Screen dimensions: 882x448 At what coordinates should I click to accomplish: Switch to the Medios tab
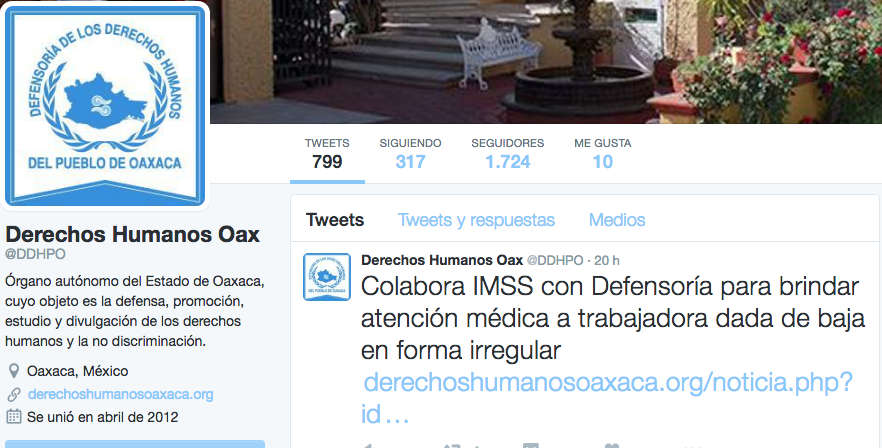[616, 219]
